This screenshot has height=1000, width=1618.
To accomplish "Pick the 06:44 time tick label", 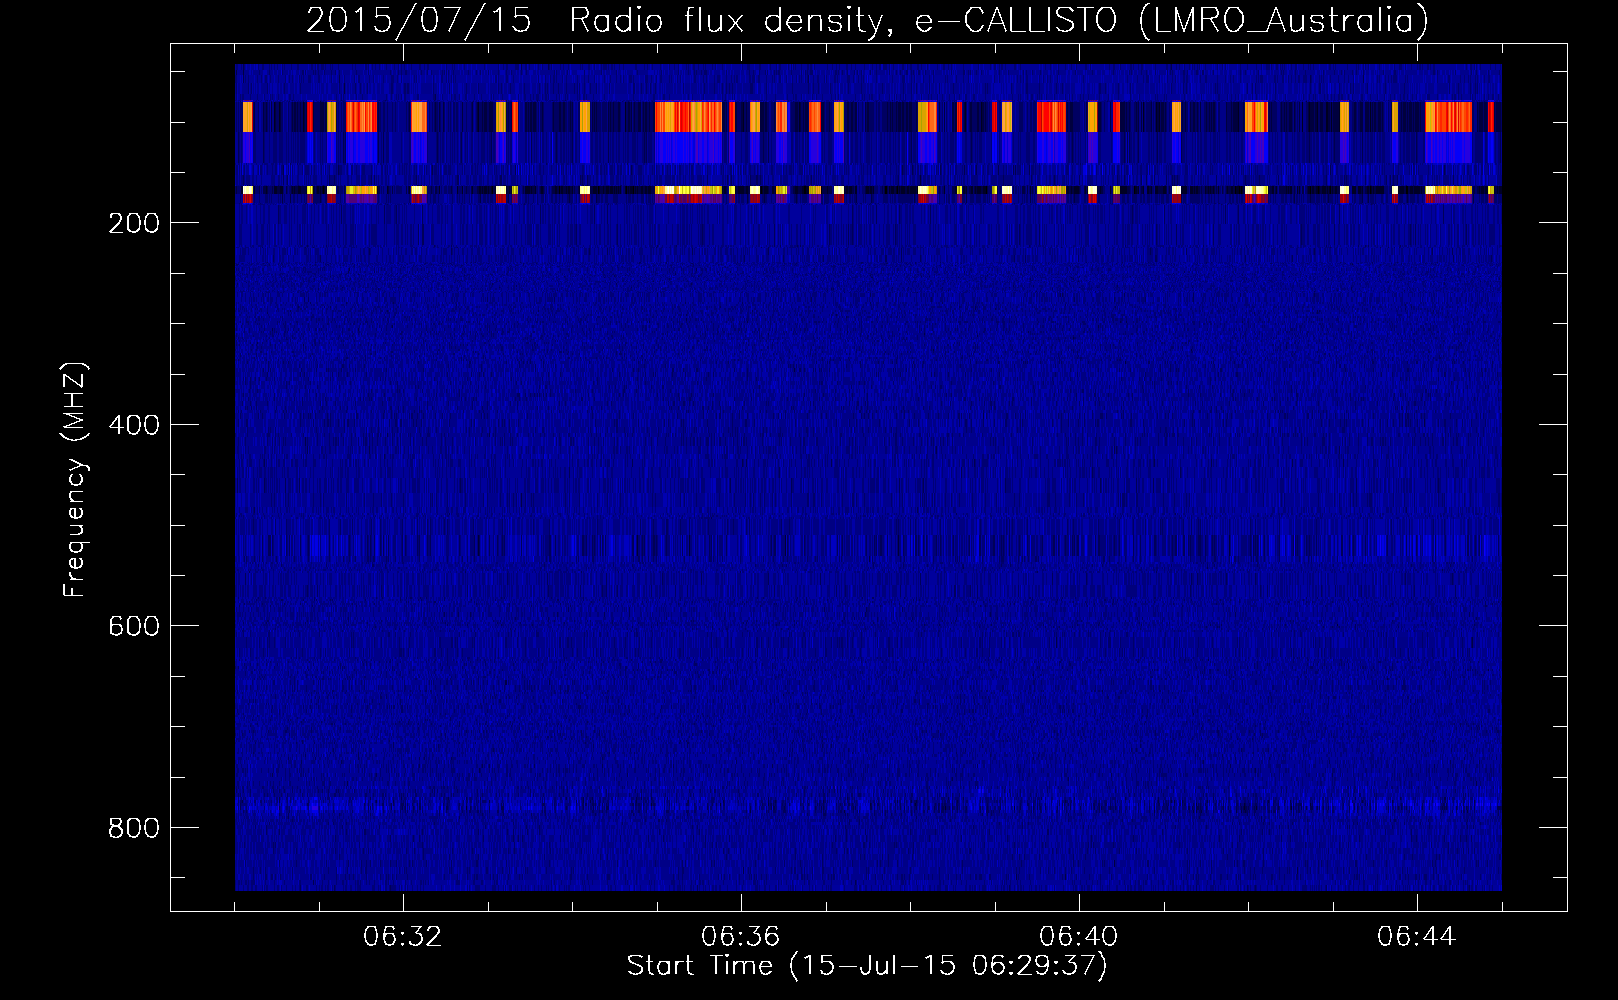I will (x=1417, y=937).
